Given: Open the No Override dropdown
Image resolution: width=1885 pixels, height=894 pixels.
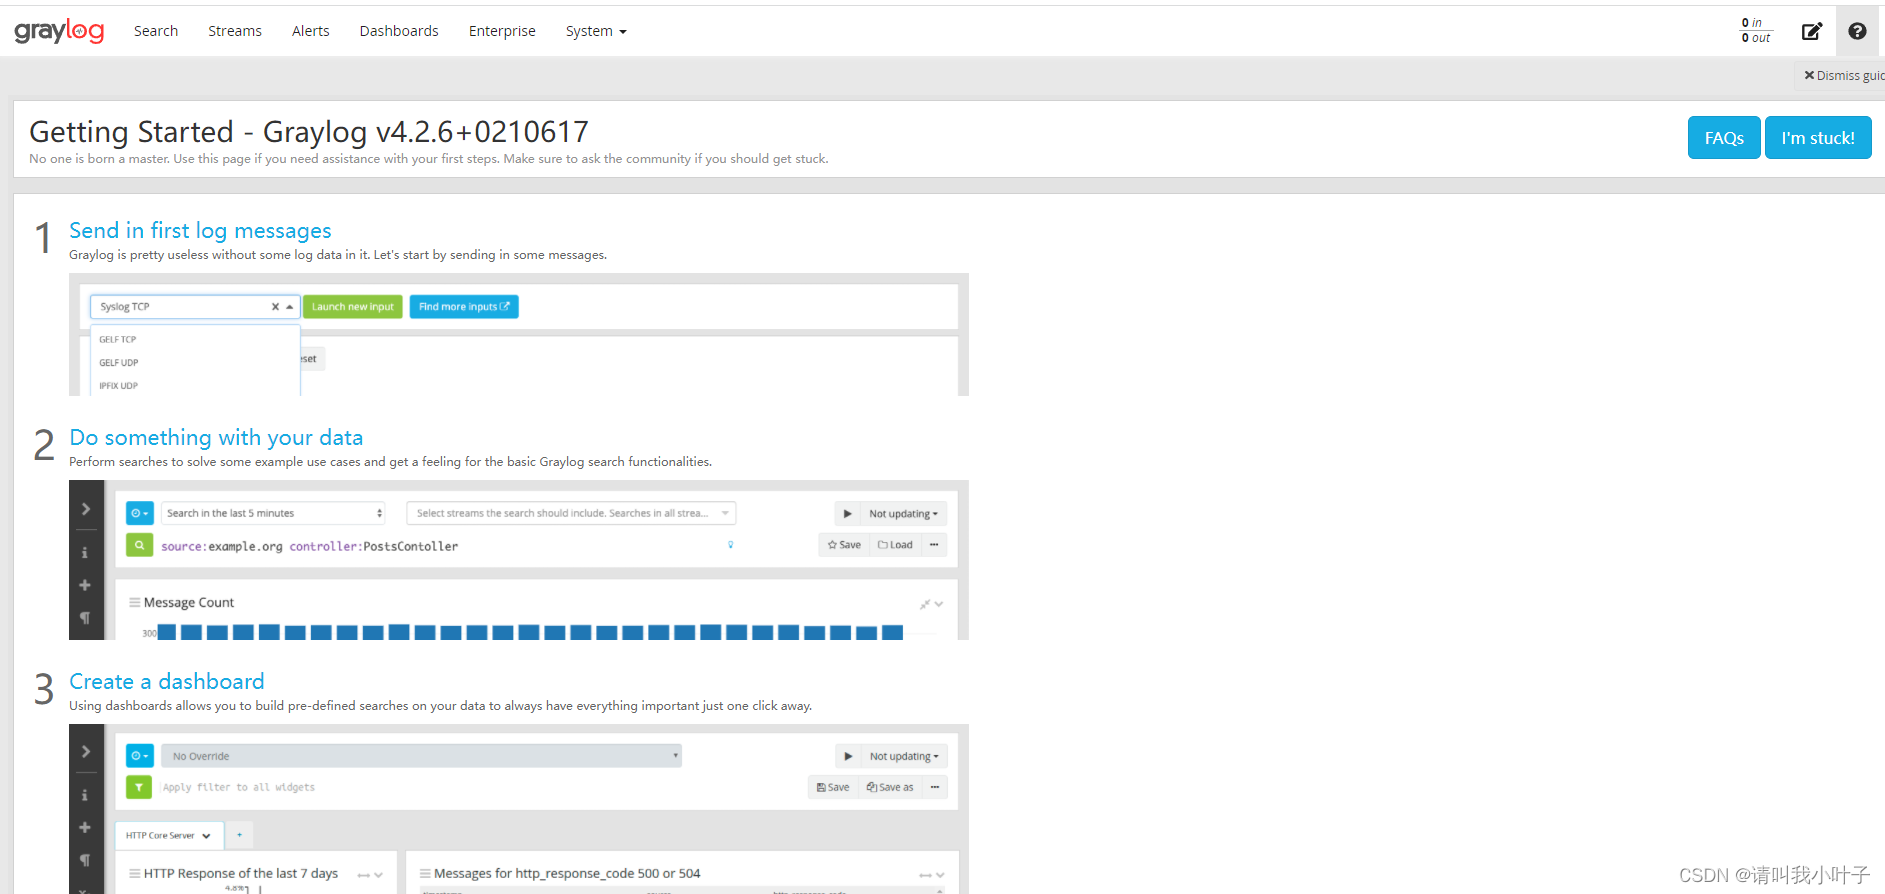Looking at the screenshot, I should click(422, 756).
